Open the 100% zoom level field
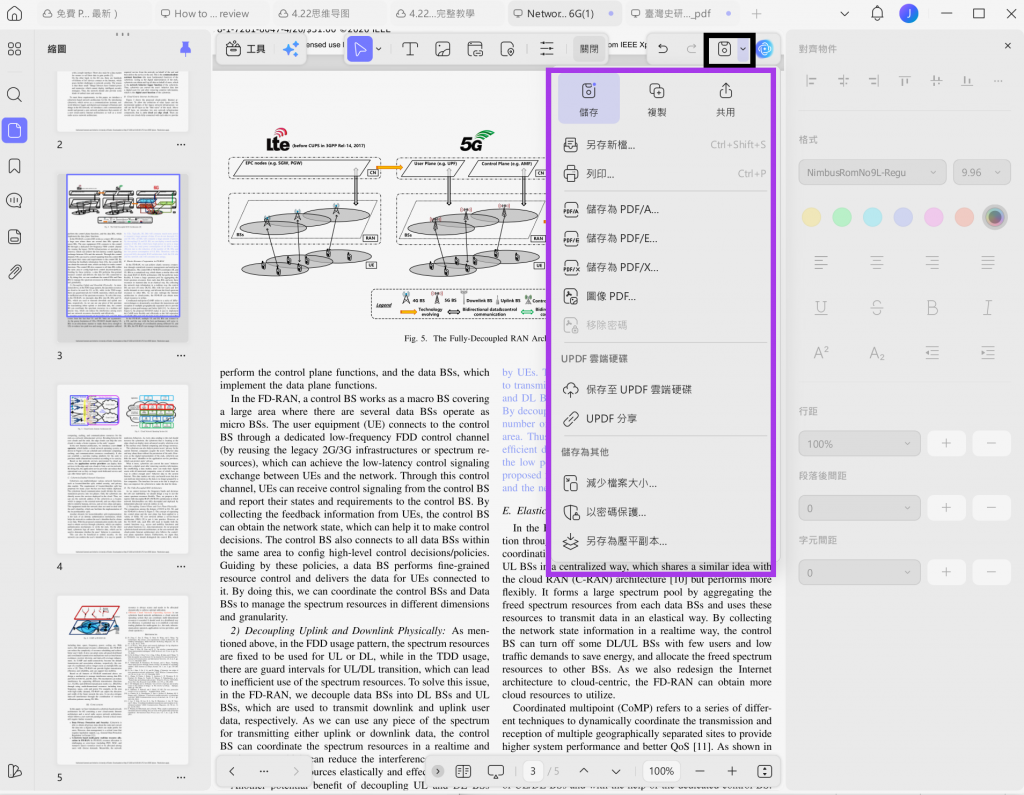Image resolution: width=1024 pixels, height=795 pixels. (x=661, y=771)
